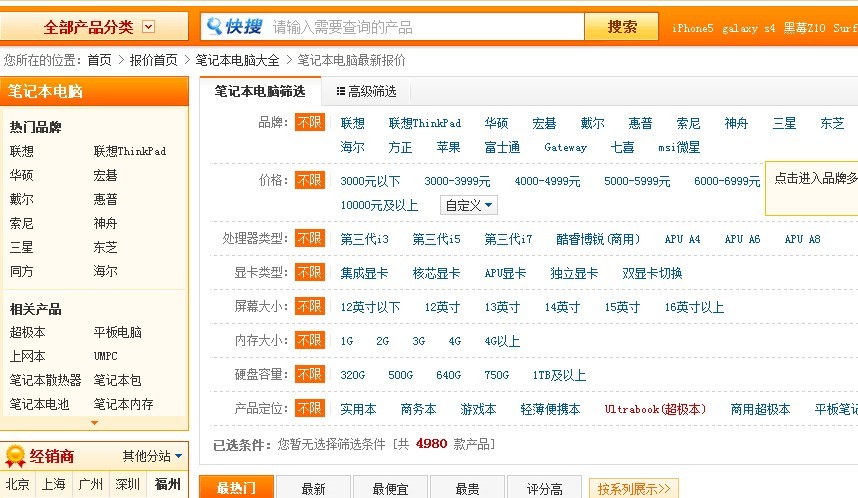The height and width of the screenshot is (498, 858).
Task: Click inside the product search input field
Action: click(425, 27)
